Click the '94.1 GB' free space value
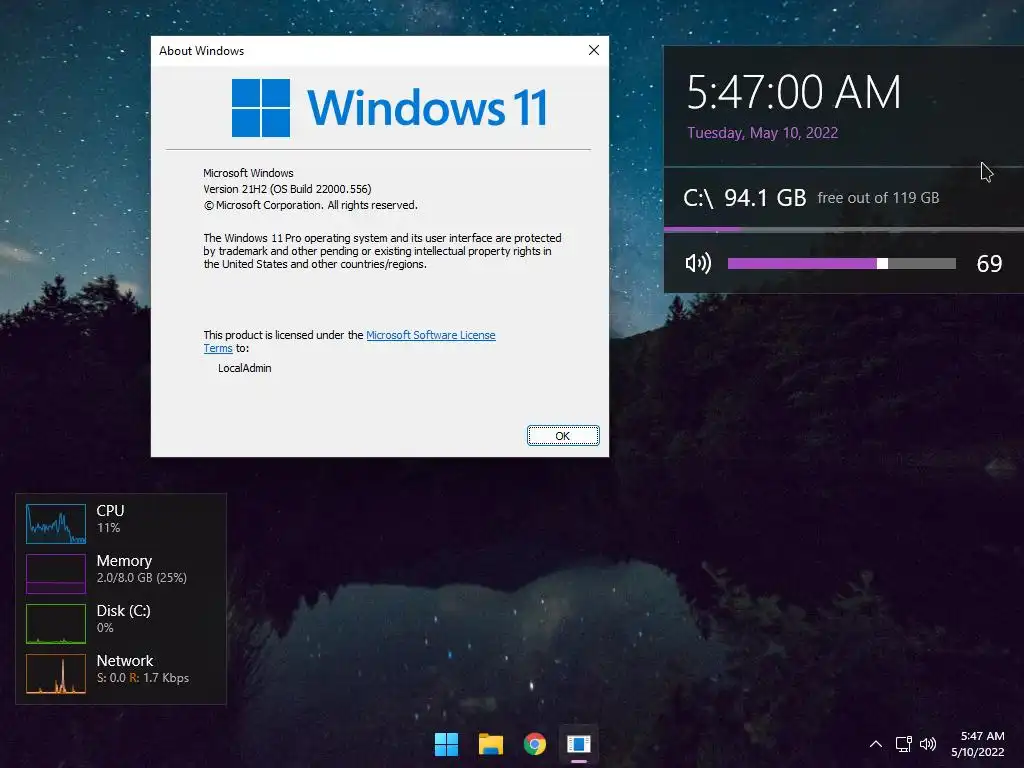 tap(765, 197)
